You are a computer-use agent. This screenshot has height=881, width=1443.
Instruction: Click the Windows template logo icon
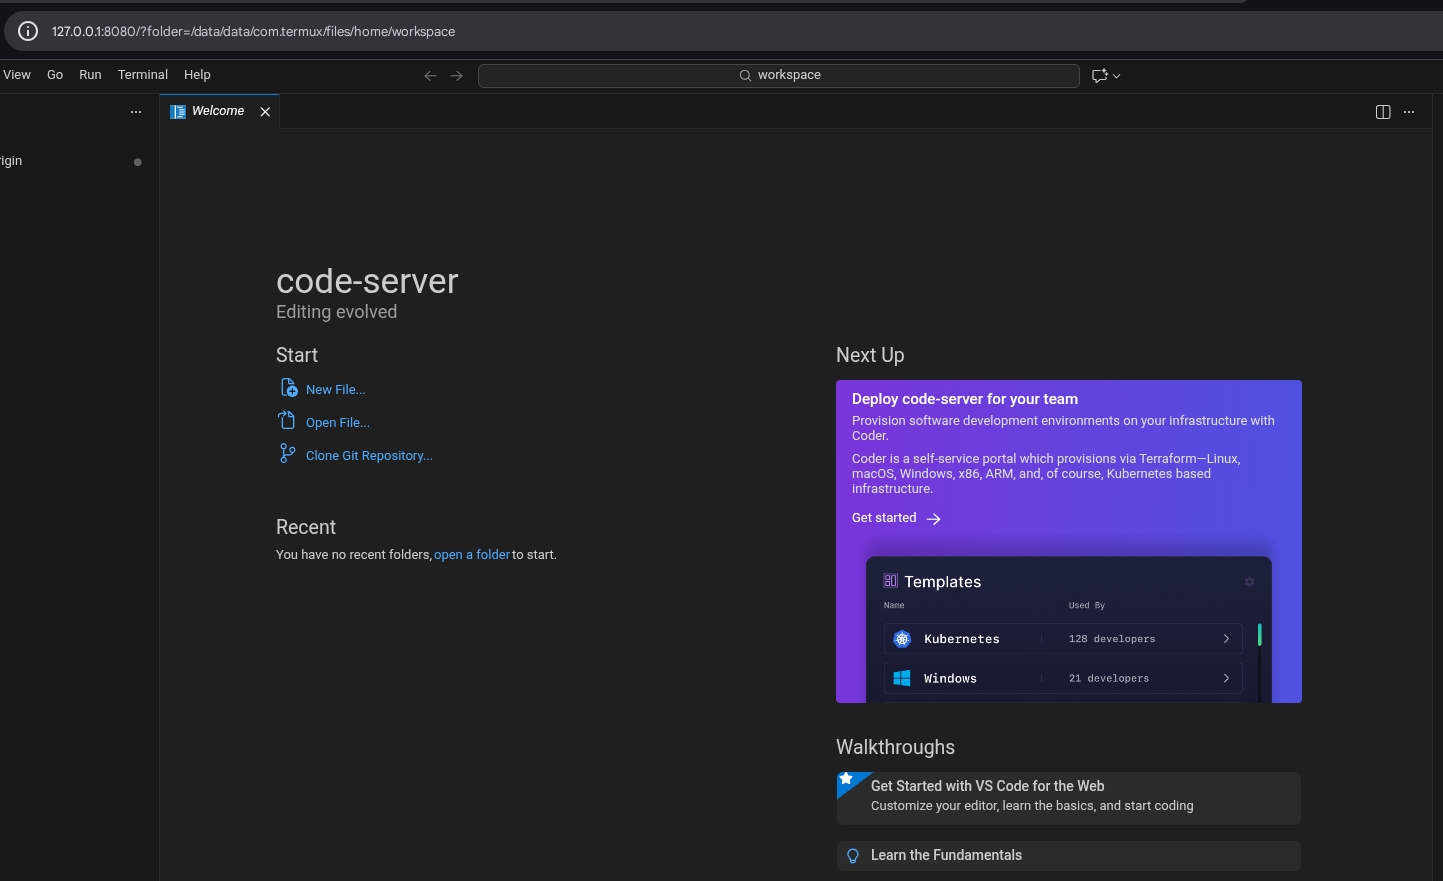[x=902, y=678]
